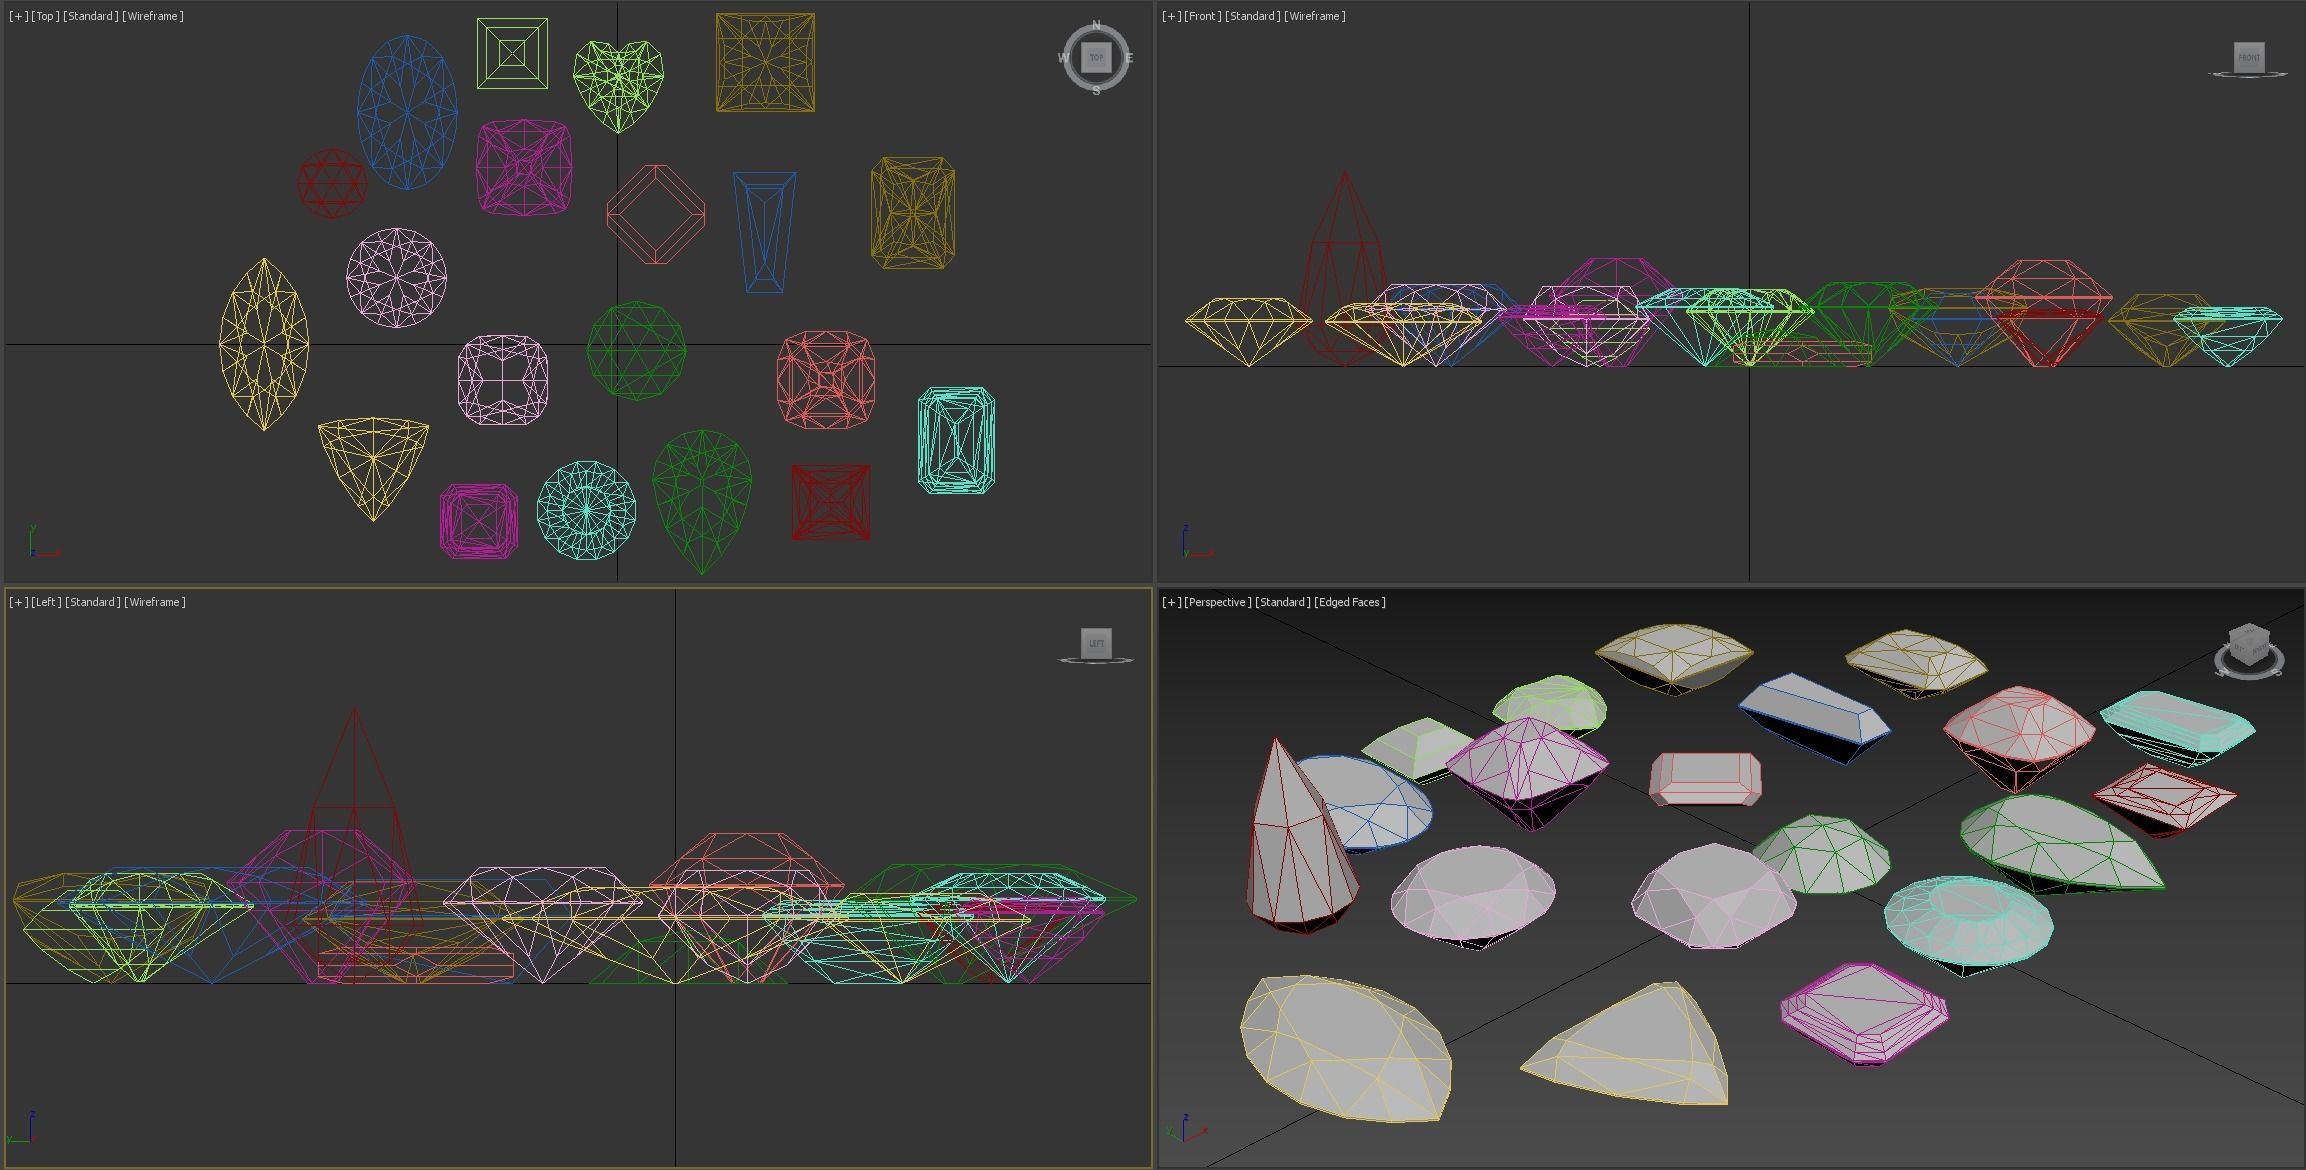Click the W letter on the ViewCube compass ring
The image size is (2306, 1170).
tap(1063, 58)
